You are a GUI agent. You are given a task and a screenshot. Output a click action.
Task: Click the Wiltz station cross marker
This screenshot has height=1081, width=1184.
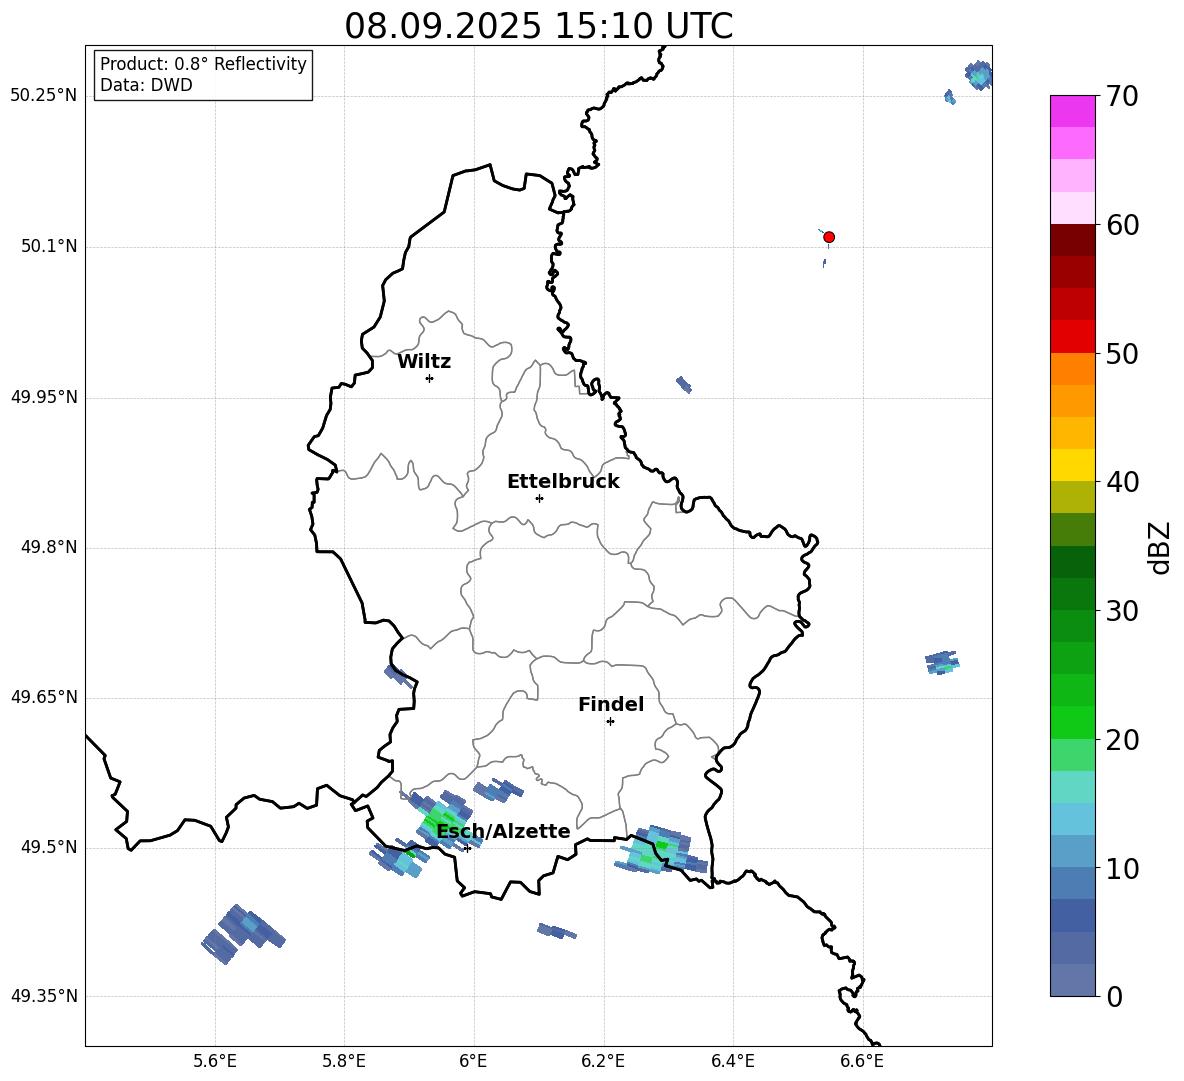[429, 378]
